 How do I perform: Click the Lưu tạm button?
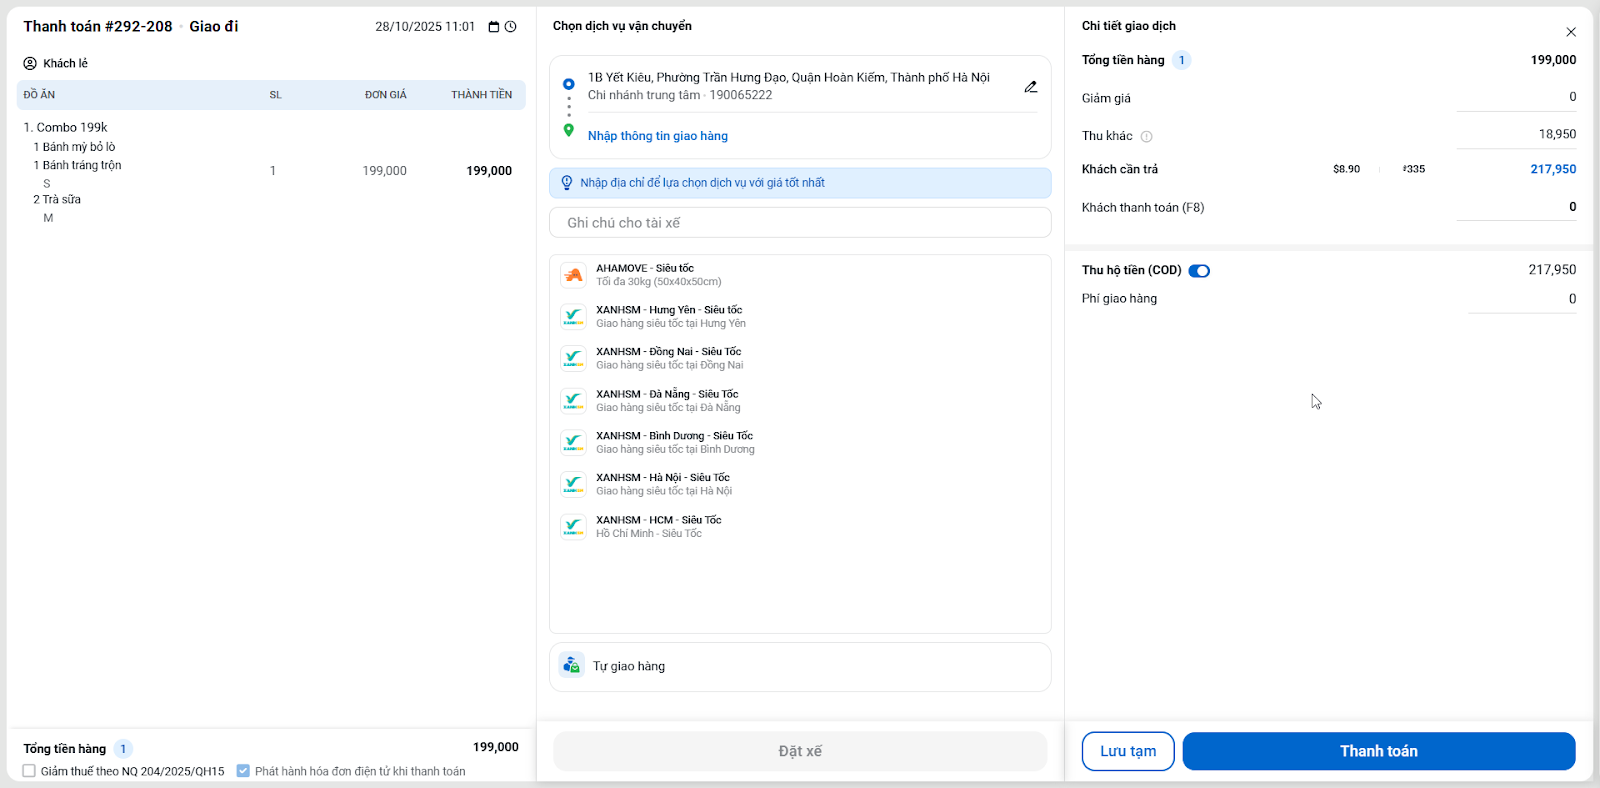(x=1128, y=751)
